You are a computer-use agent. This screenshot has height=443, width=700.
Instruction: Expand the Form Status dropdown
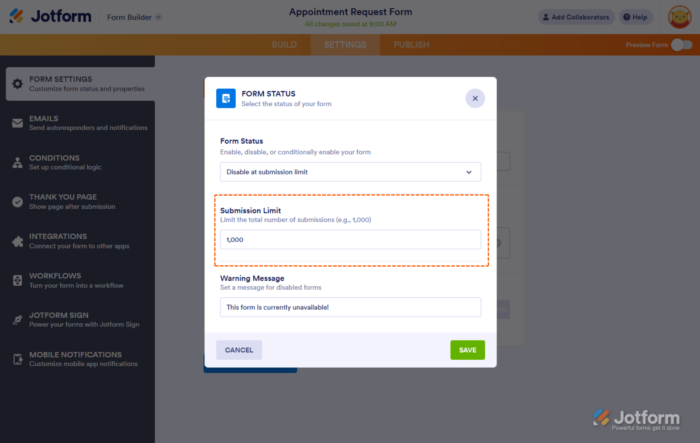click(350, 172)
